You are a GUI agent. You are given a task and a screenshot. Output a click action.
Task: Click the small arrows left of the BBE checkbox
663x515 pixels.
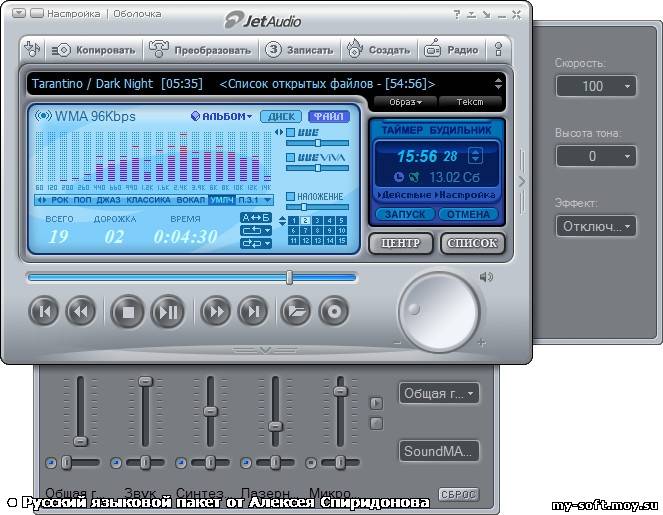(279, 132)
